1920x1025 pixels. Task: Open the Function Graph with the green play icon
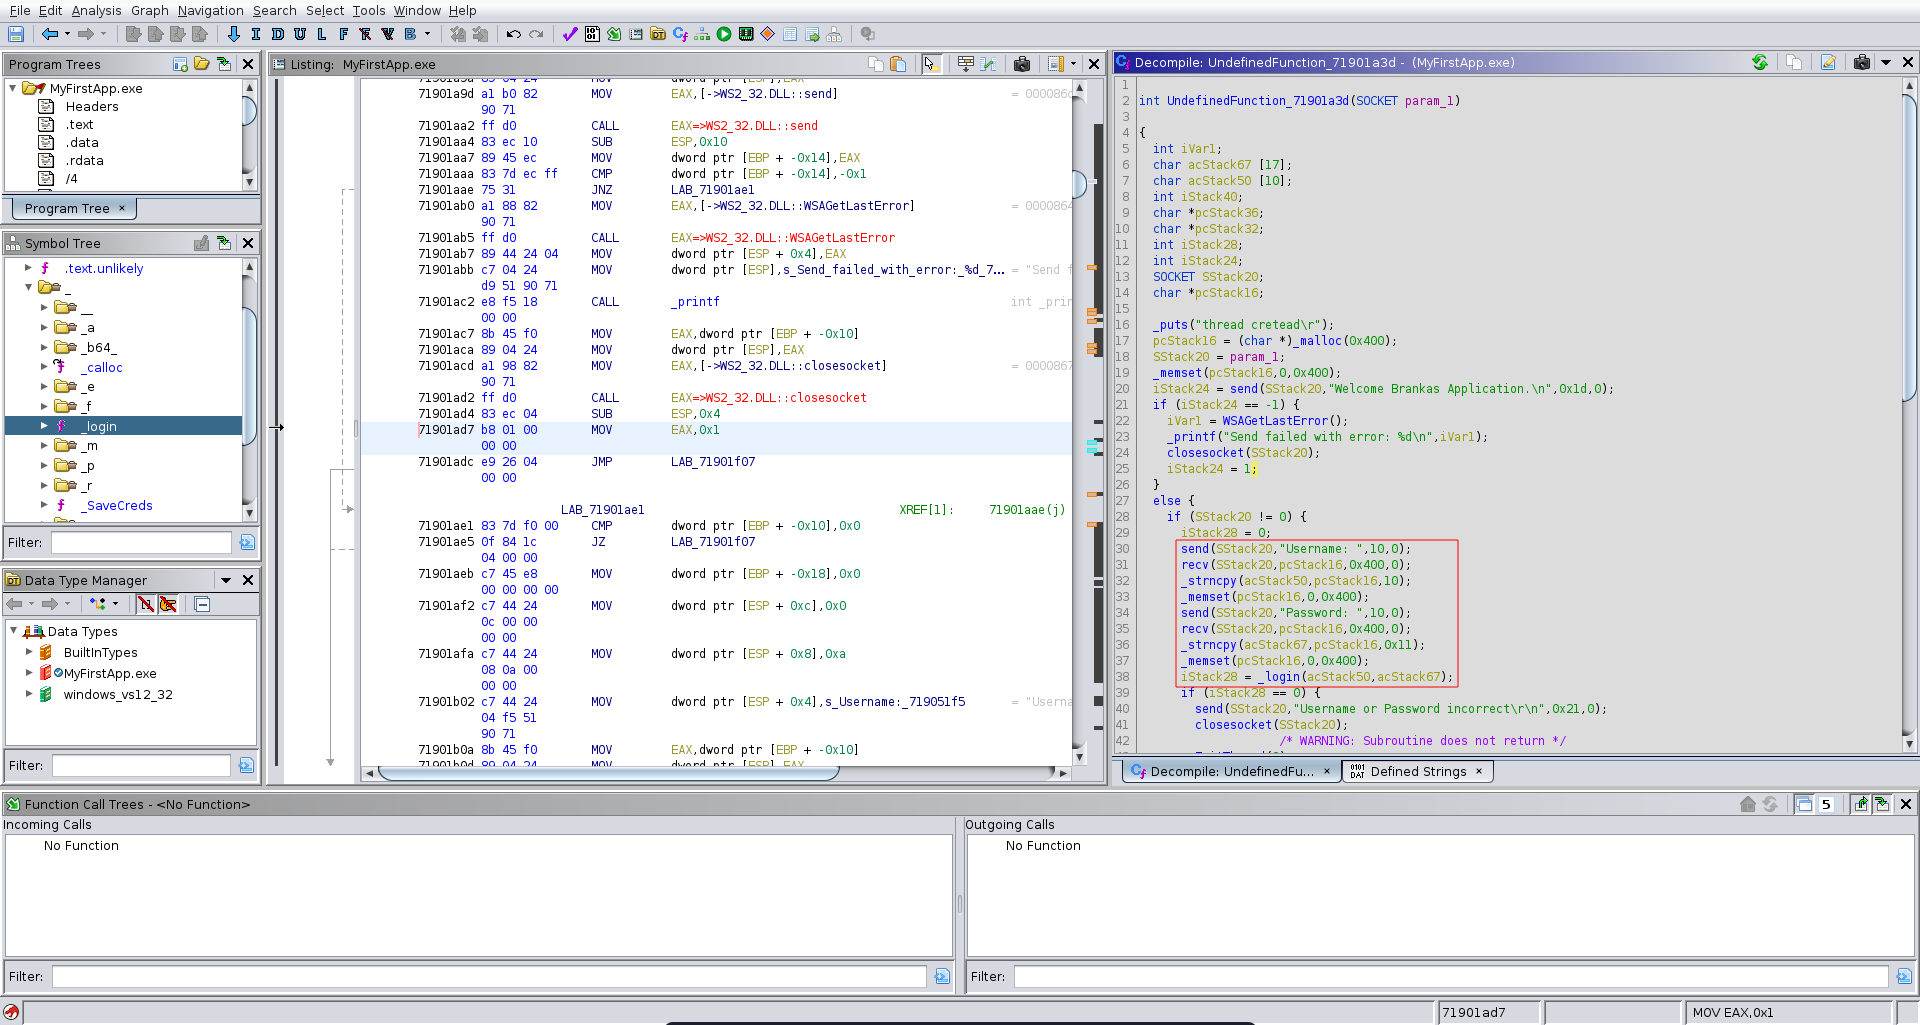tap(724, 34)
